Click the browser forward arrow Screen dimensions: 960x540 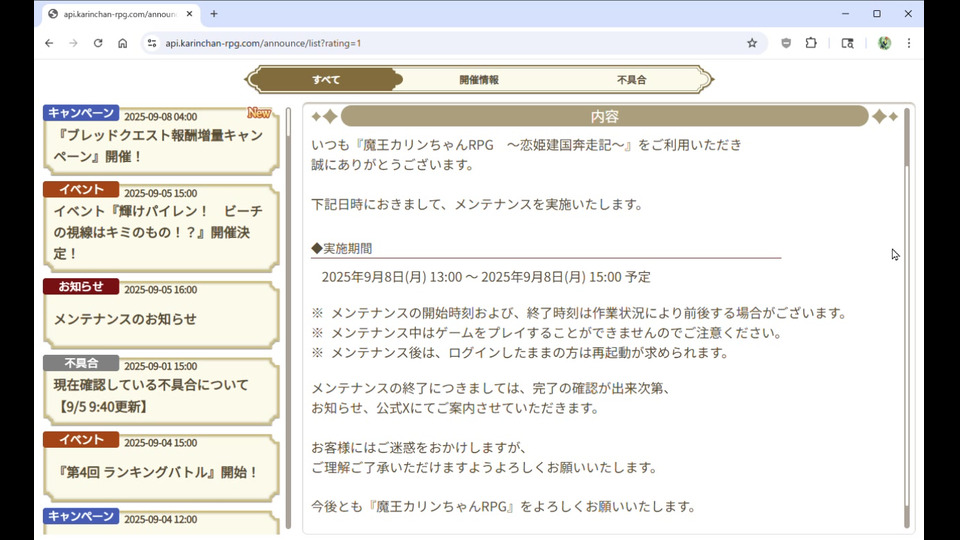tap(73, 43)
